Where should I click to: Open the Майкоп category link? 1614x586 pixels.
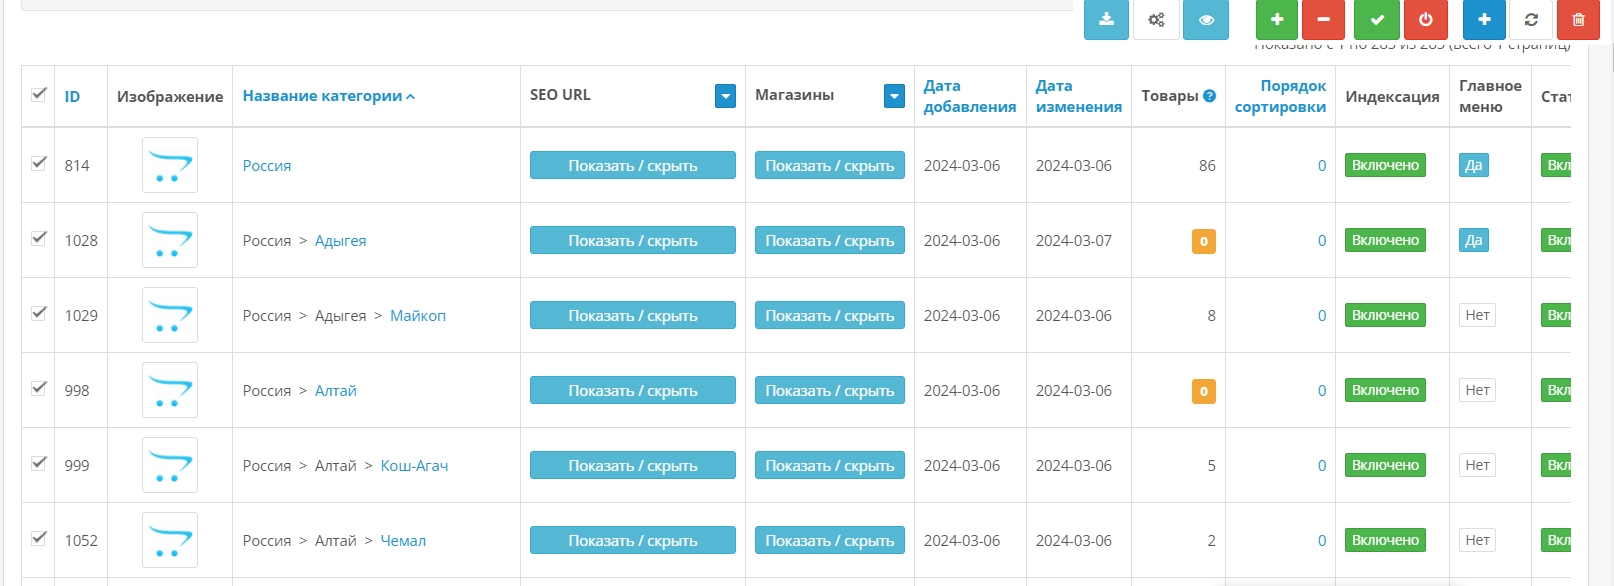pyautogui.click(x=417, y=316)
